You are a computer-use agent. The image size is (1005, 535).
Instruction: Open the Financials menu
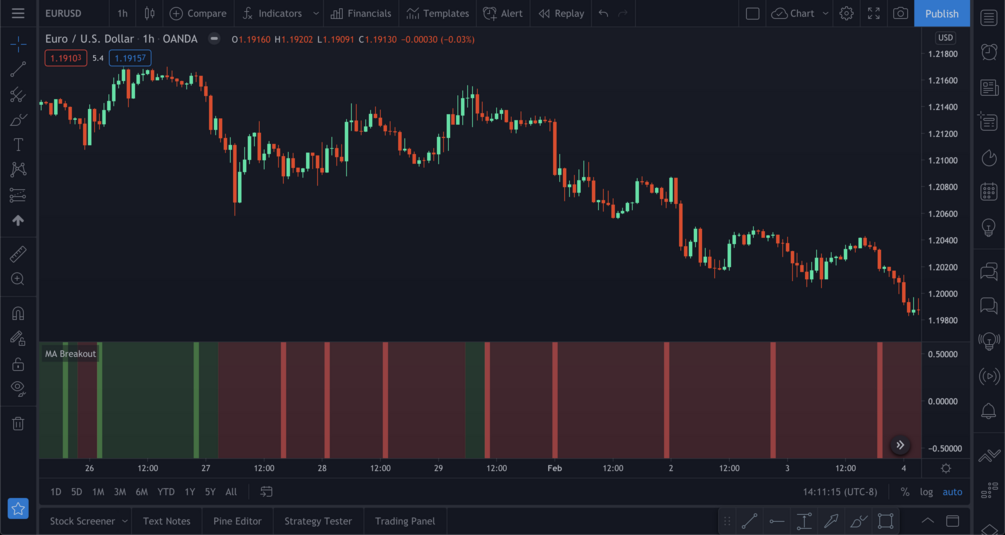point(361,13)
